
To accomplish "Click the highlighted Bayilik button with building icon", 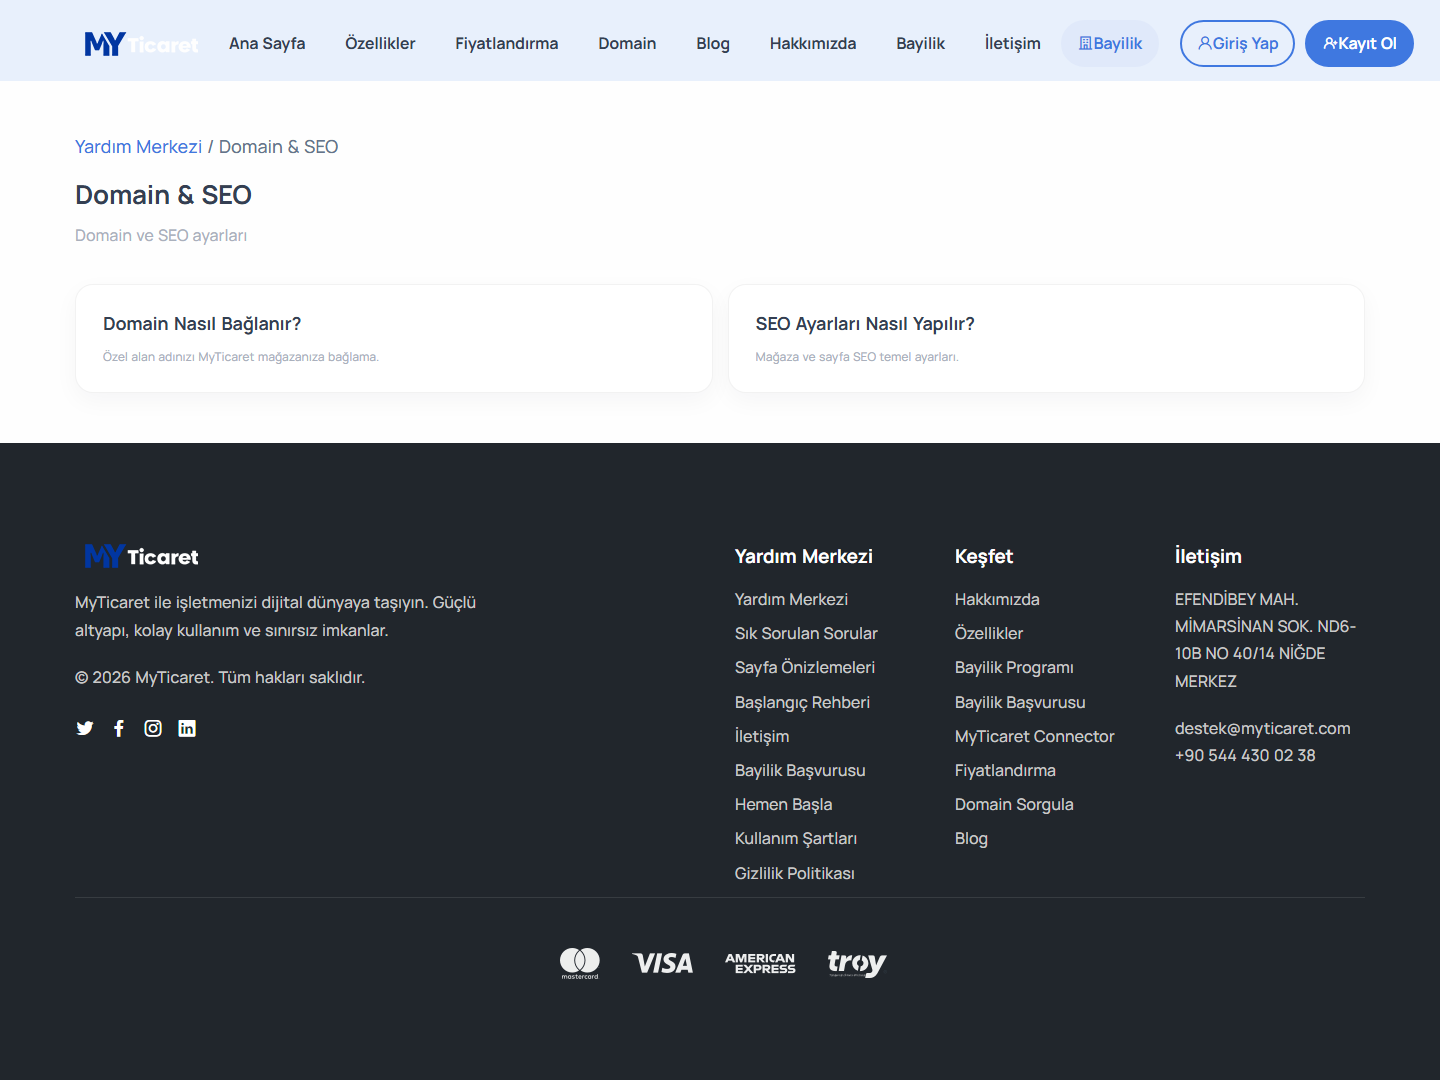I will [1110, 44].
